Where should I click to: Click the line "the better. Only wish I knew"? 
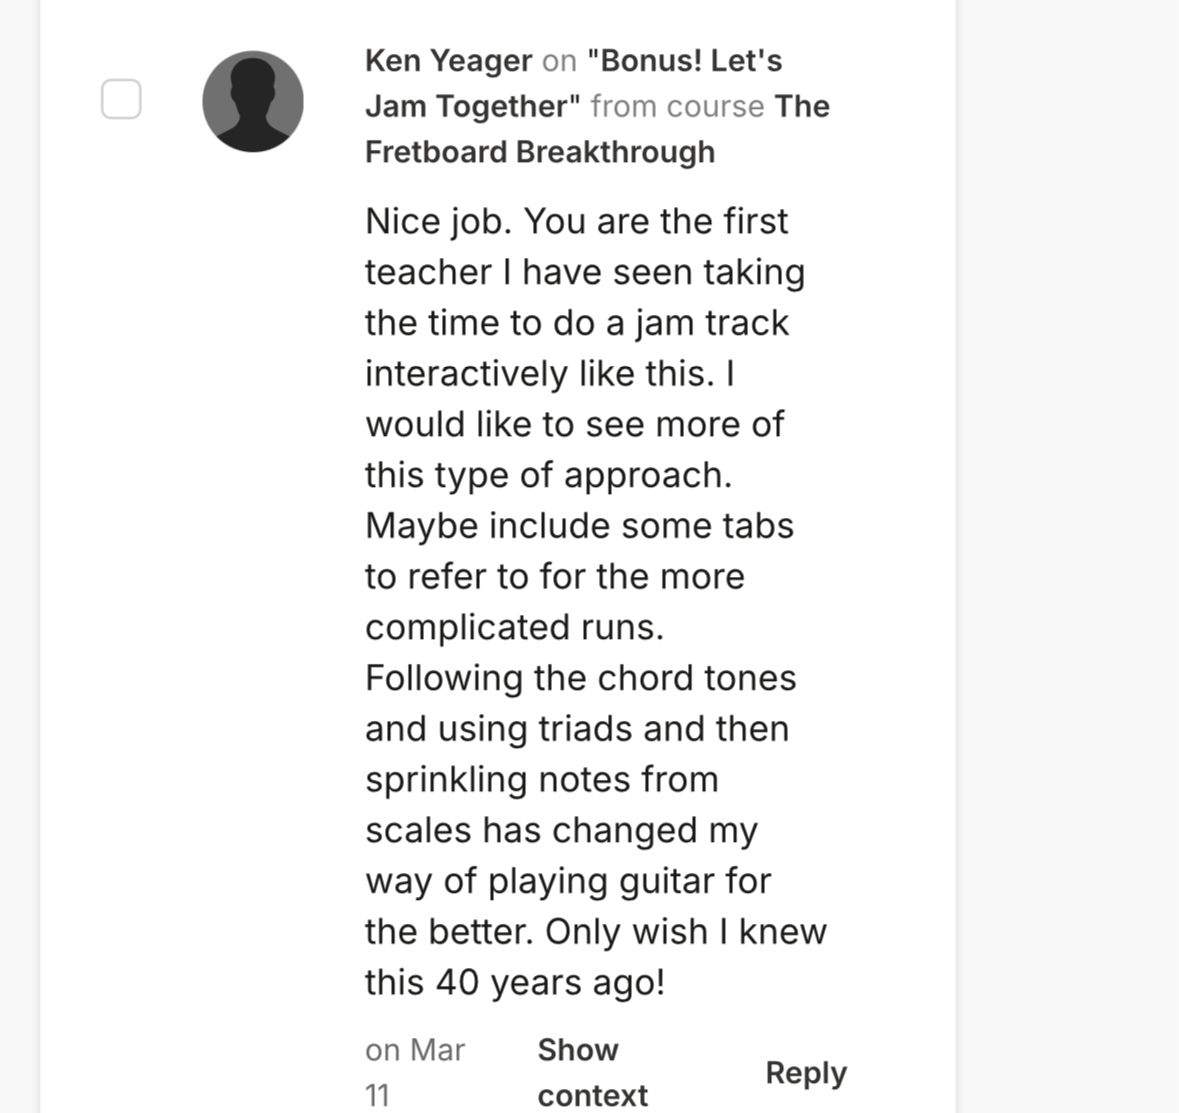click(595, 932)
